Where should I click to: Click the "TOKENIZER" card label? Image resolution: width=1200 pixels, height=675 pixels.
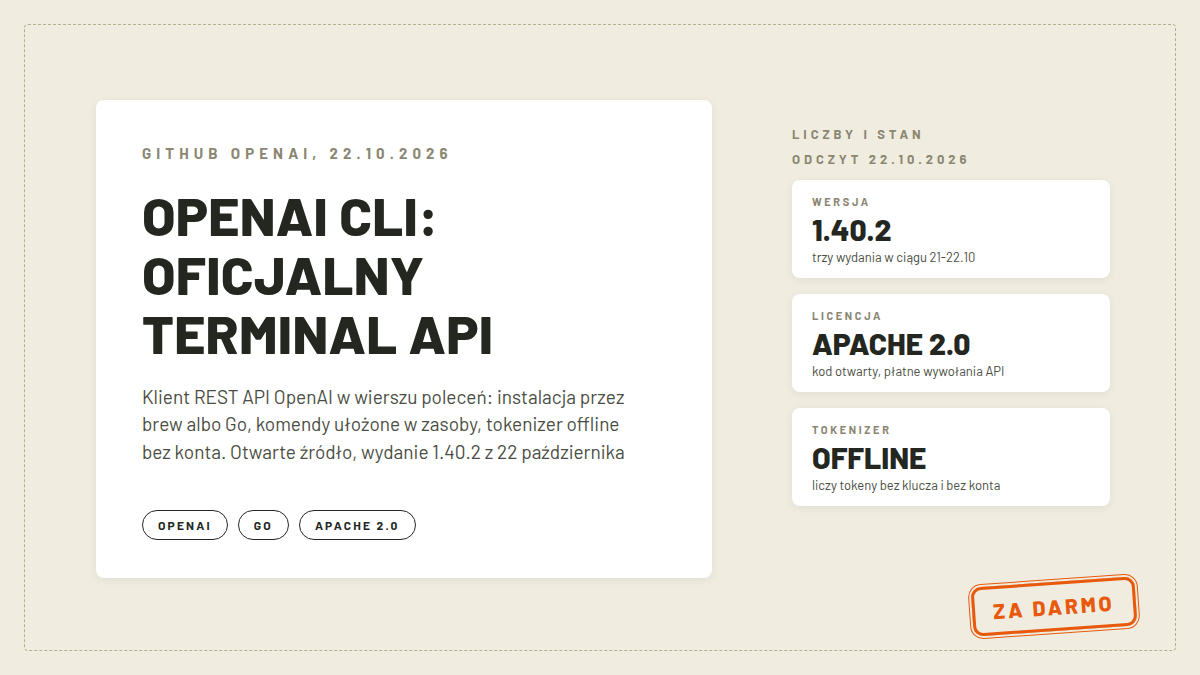pos(851,430)
